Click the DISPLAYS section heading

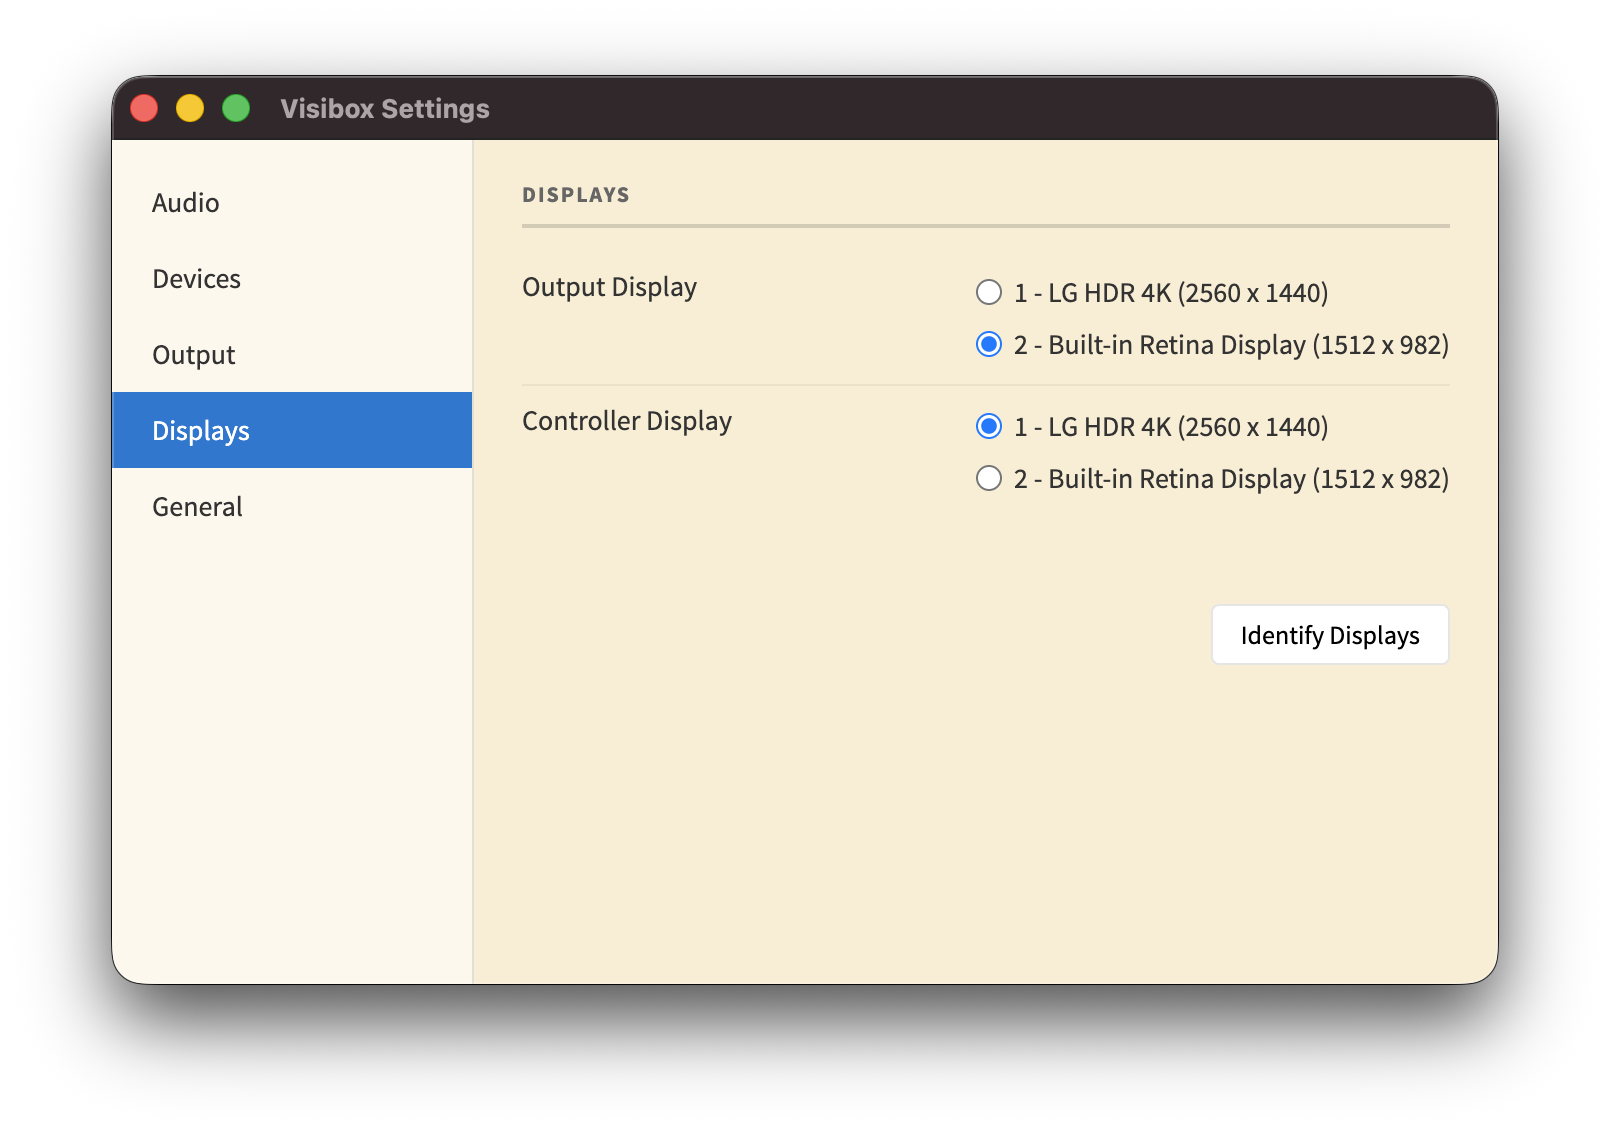click(x=576, y=195)
